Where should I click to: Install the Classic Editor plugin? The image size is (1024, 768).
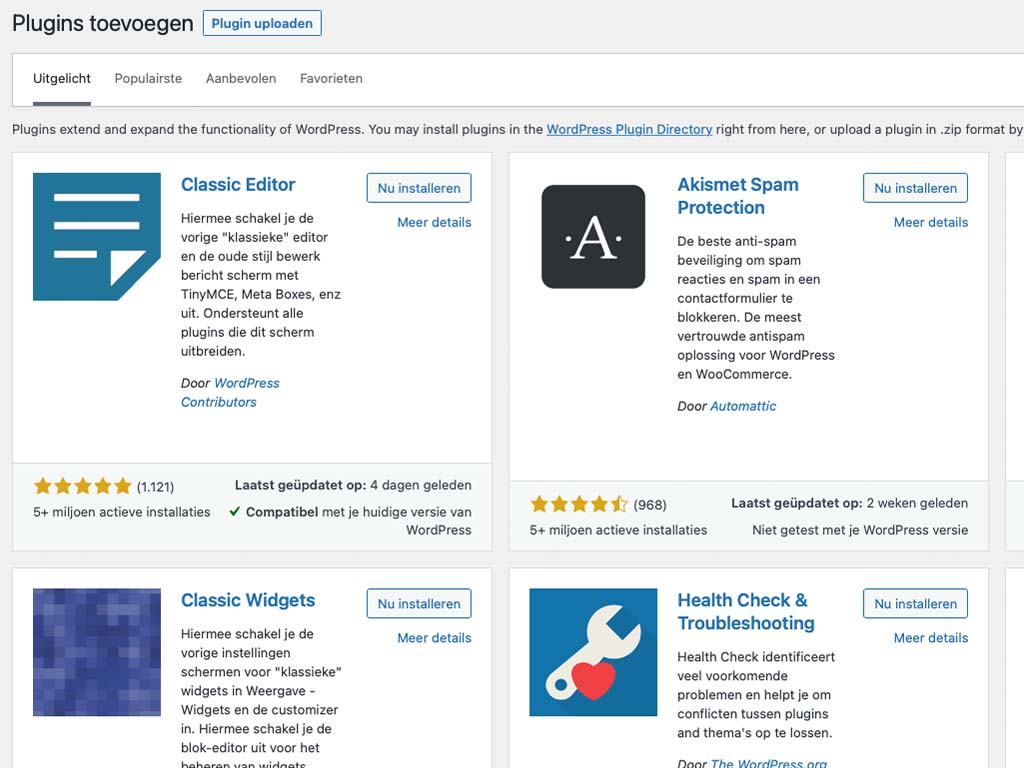tap(418, 187)
